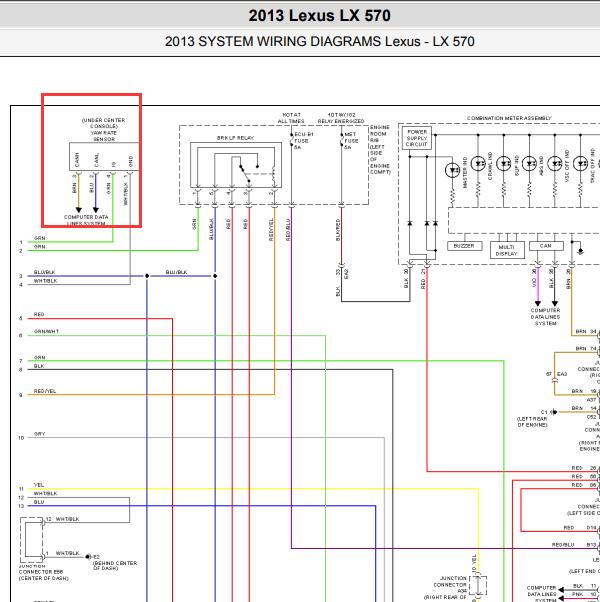Click the '(BEHIND CENTER OF DASH)' note
The width and height of the screenshot is (600, 602).
click(115, 565)
